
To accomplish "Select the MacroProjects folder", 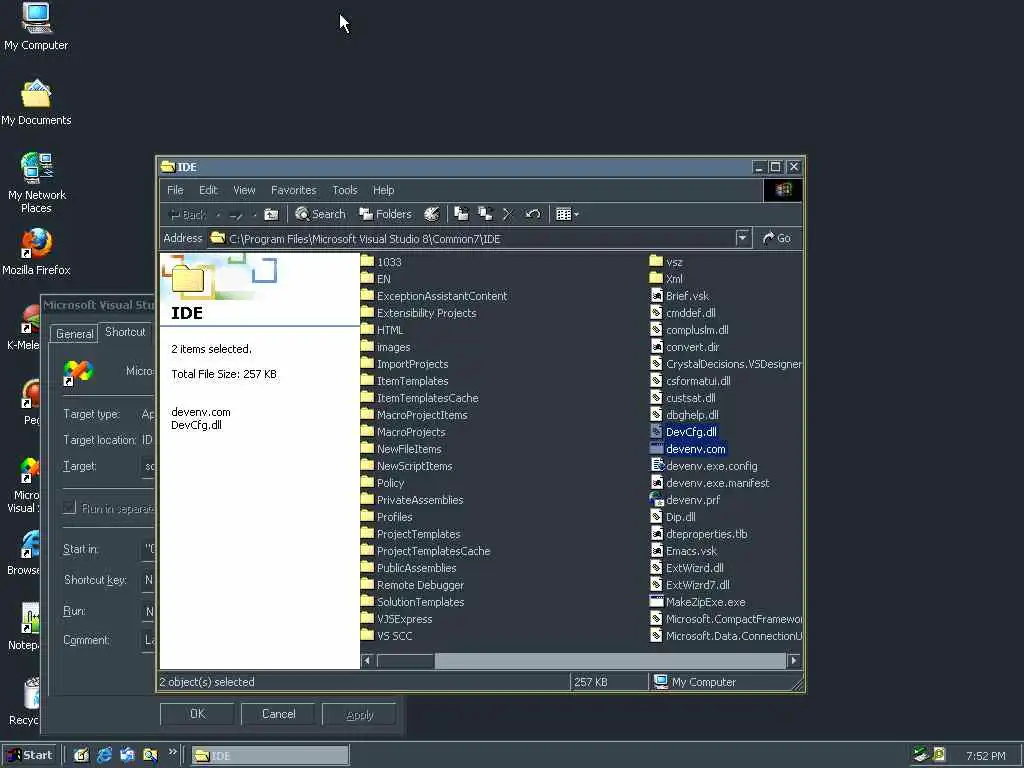I will click(x=403, y=432).
